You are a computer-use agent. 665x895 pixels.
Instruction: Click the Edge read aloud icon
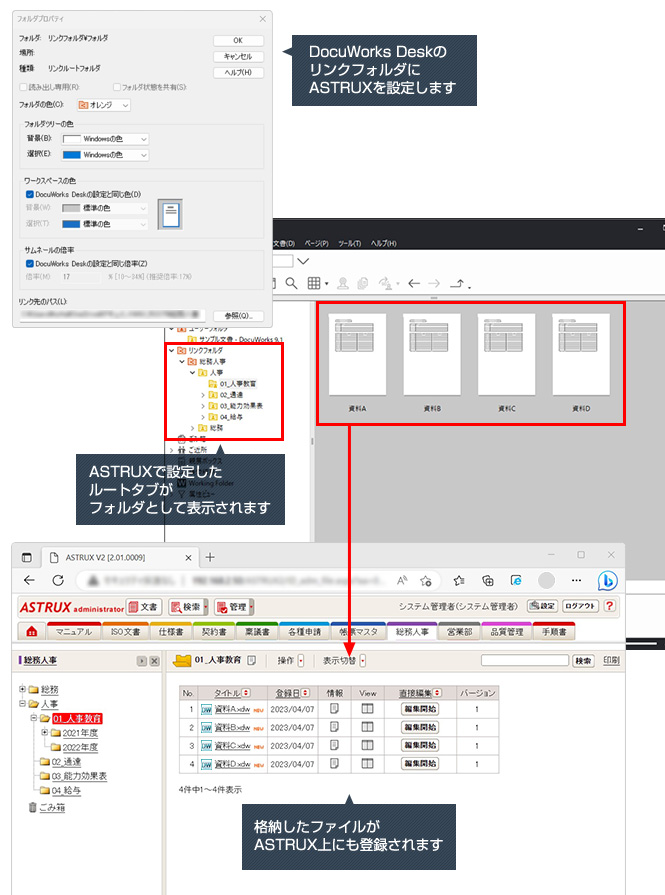tap(402, 580)
